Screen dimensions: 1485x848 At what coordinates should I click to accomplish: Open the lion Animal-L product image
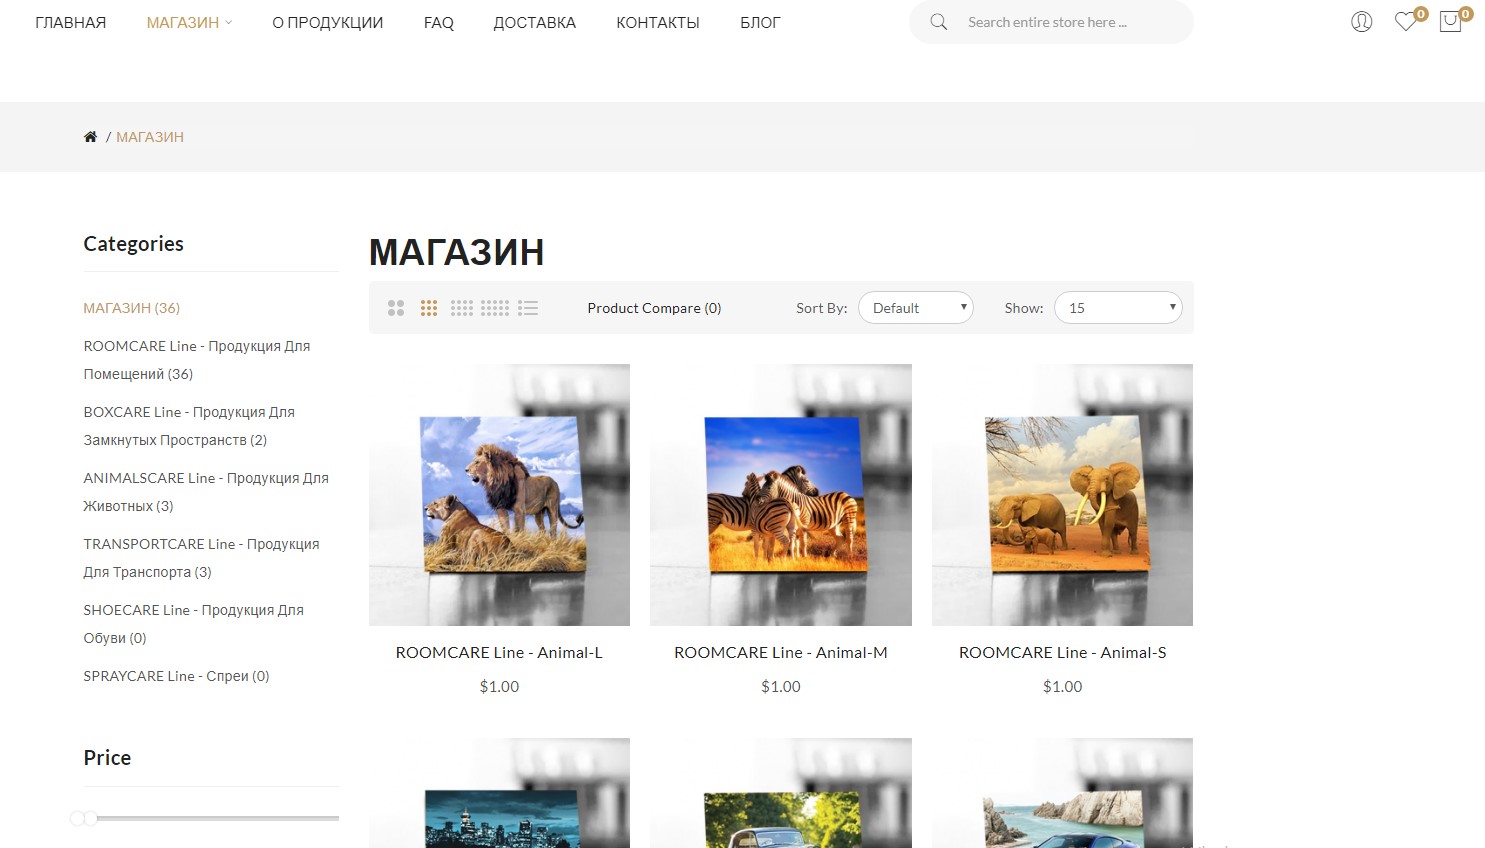pos(499,495)
